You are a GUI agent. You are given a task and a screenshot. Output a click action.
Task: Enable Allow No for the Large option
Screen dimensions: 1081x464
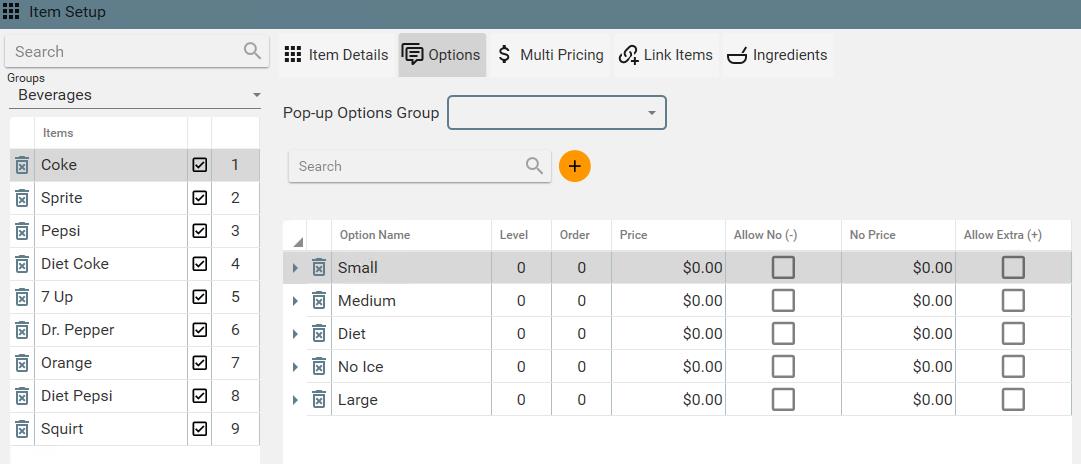[783, 400]
